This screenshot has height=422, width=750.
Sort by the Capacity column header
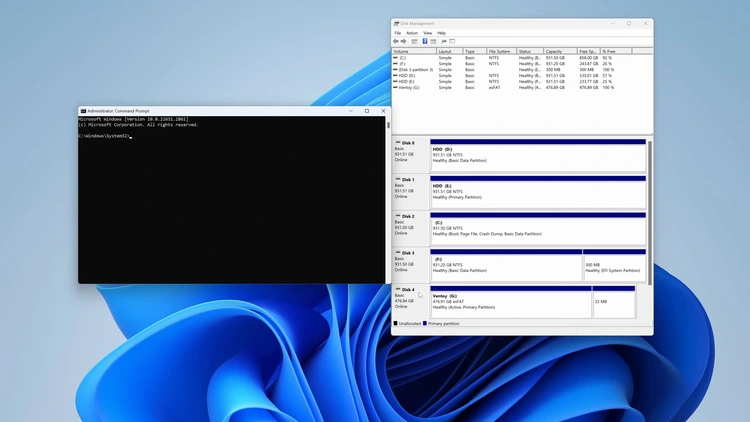click(x=560, y=51)
